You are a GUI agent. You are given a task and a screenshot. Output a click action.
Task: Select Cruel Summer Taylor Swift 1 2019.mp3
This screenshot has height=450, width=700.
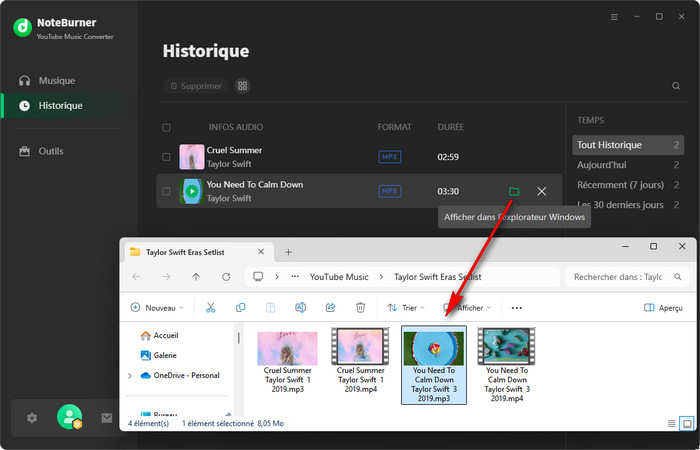pos(288,362)
